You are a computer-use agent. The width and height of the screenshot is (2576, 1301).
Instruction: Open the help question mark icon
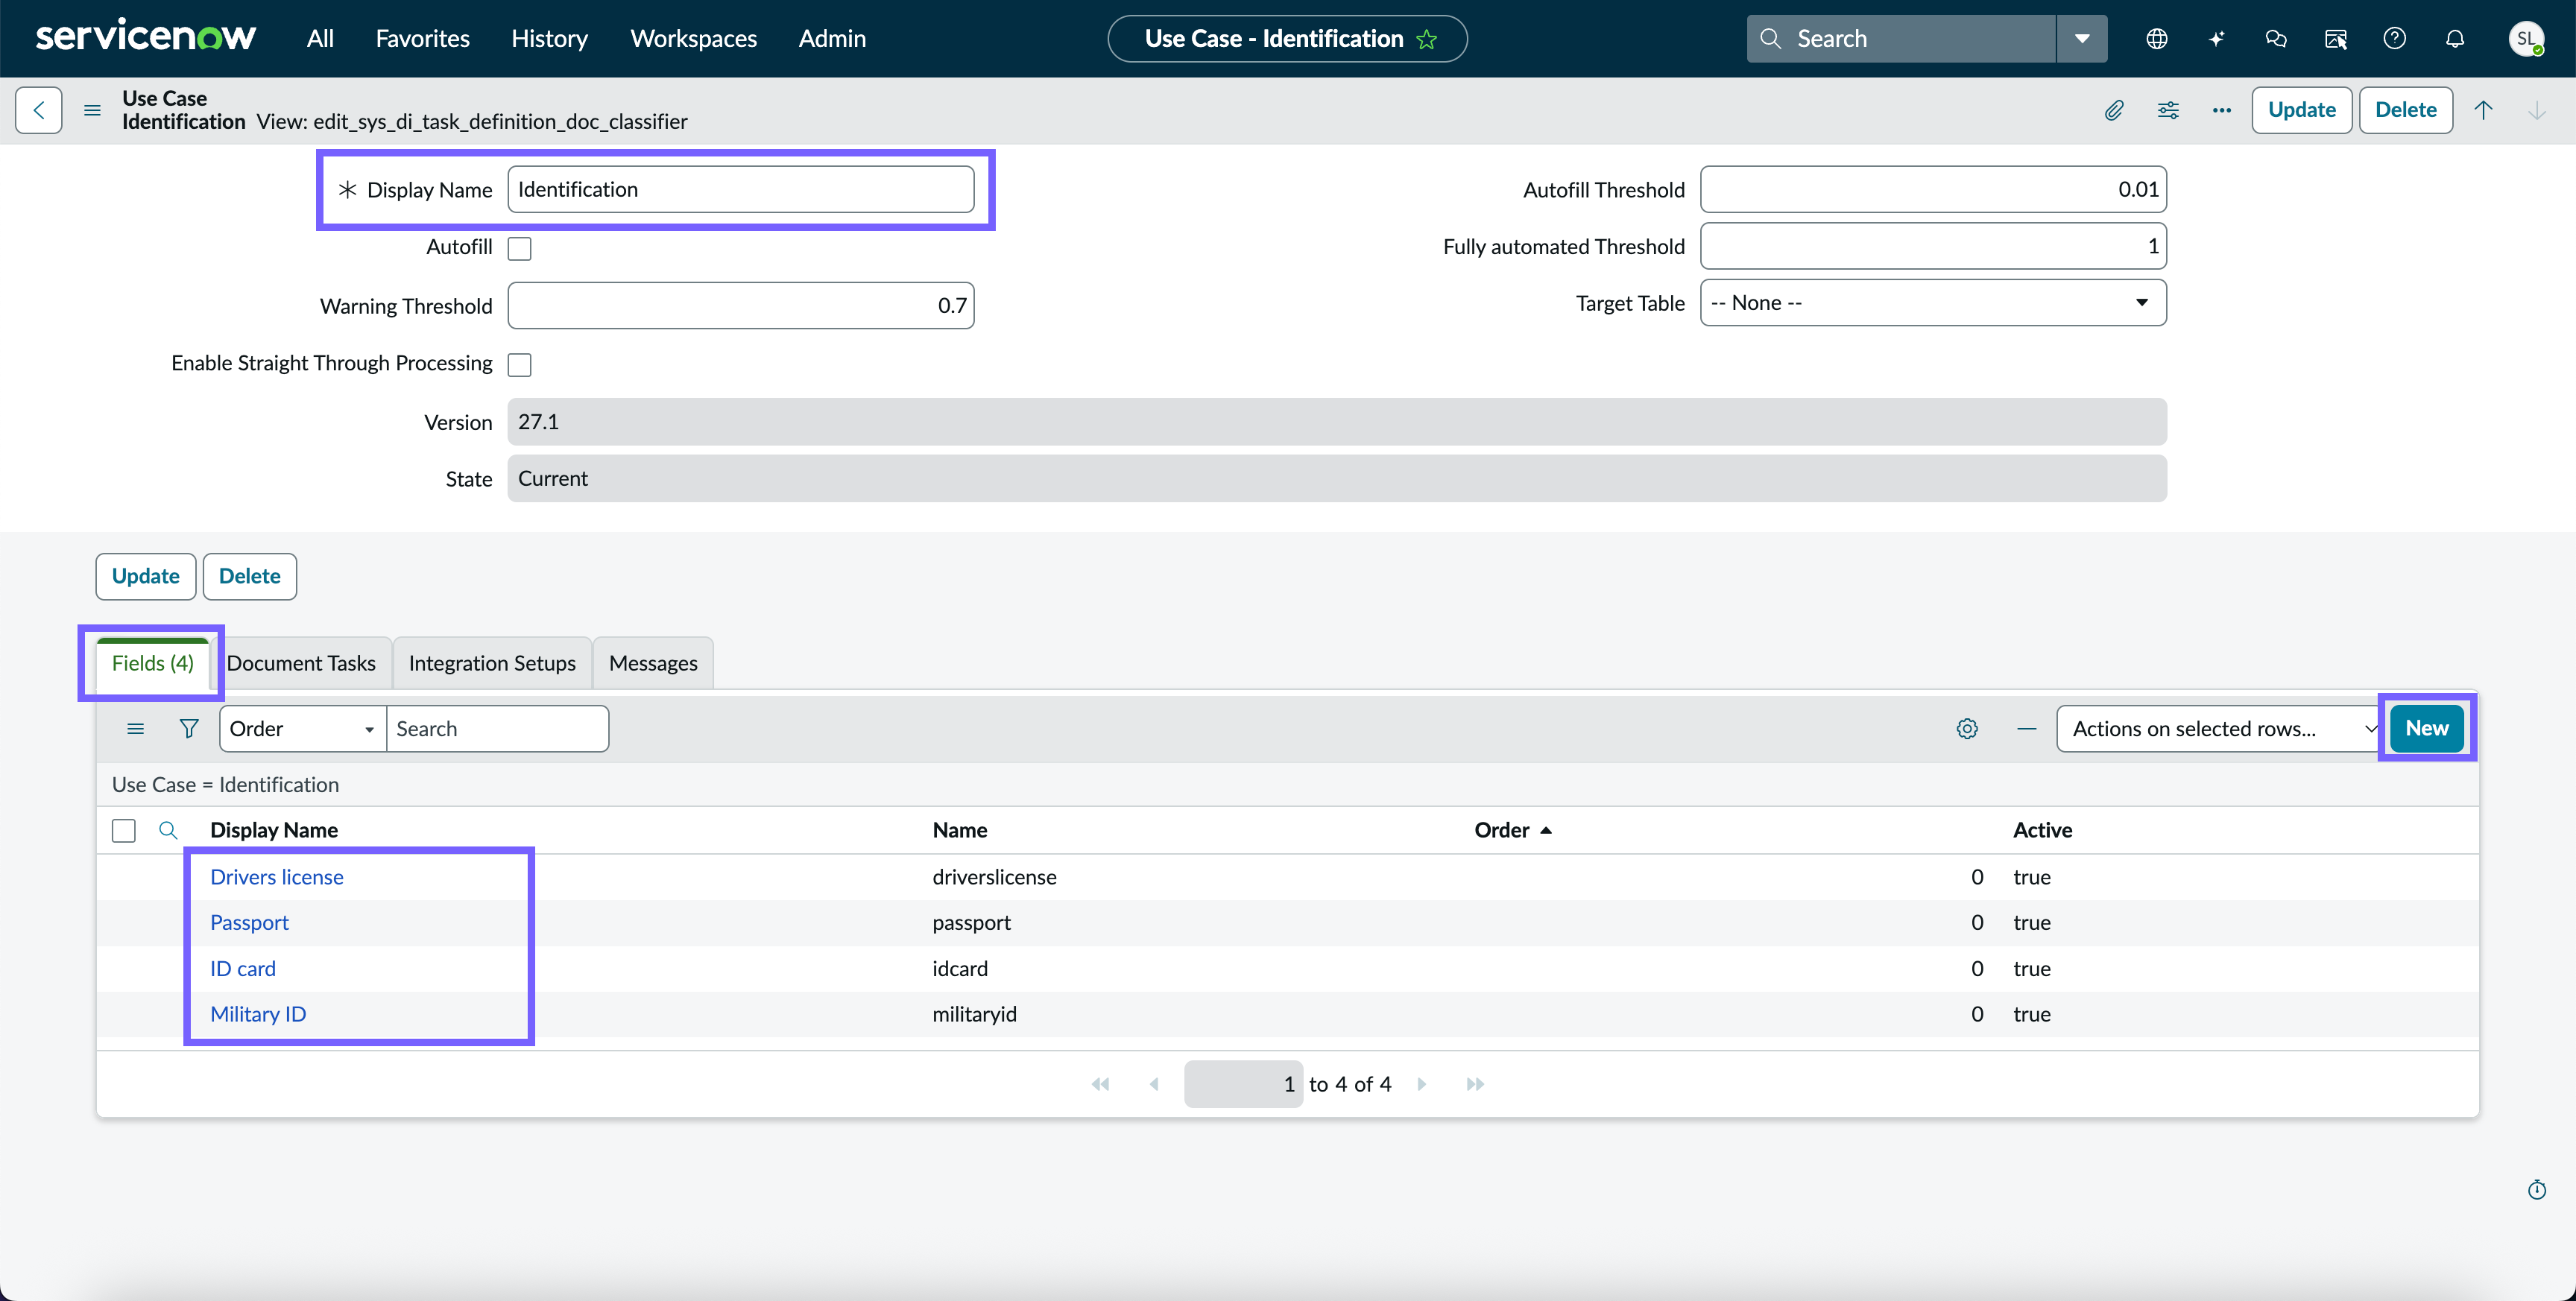pos(2395,38)
